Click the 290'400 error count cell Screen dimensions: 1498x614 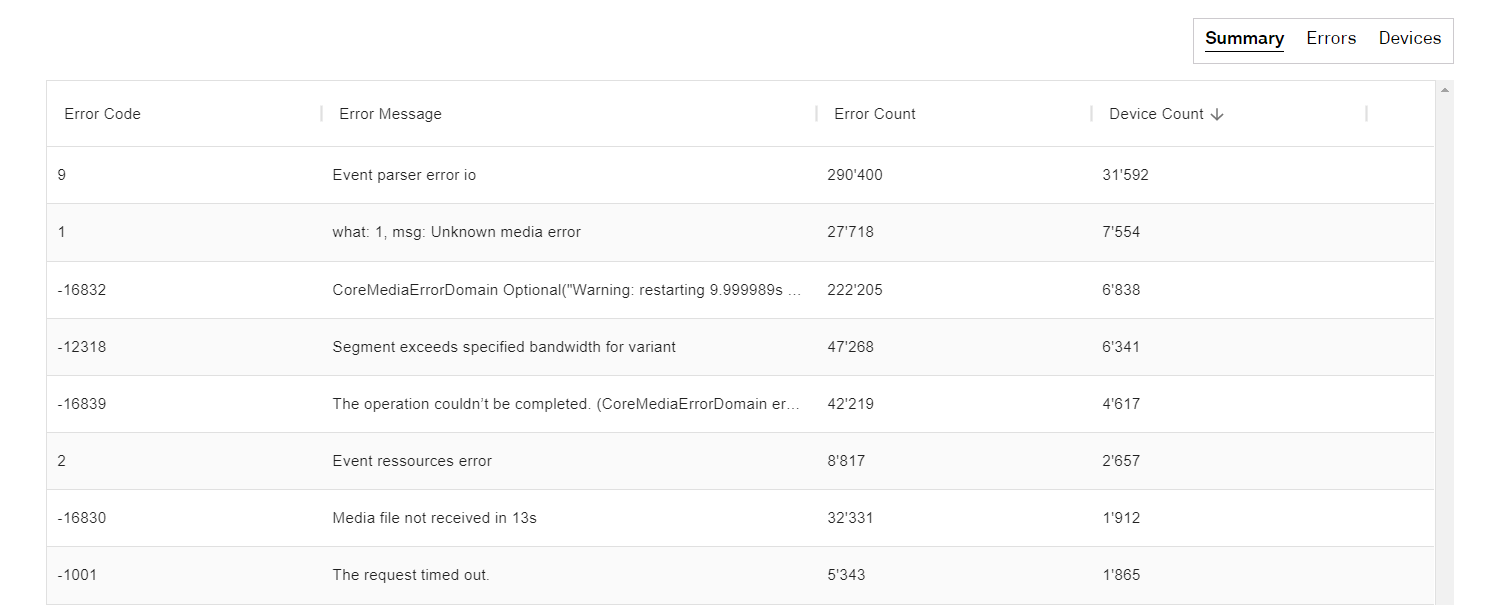click(854, 175)
